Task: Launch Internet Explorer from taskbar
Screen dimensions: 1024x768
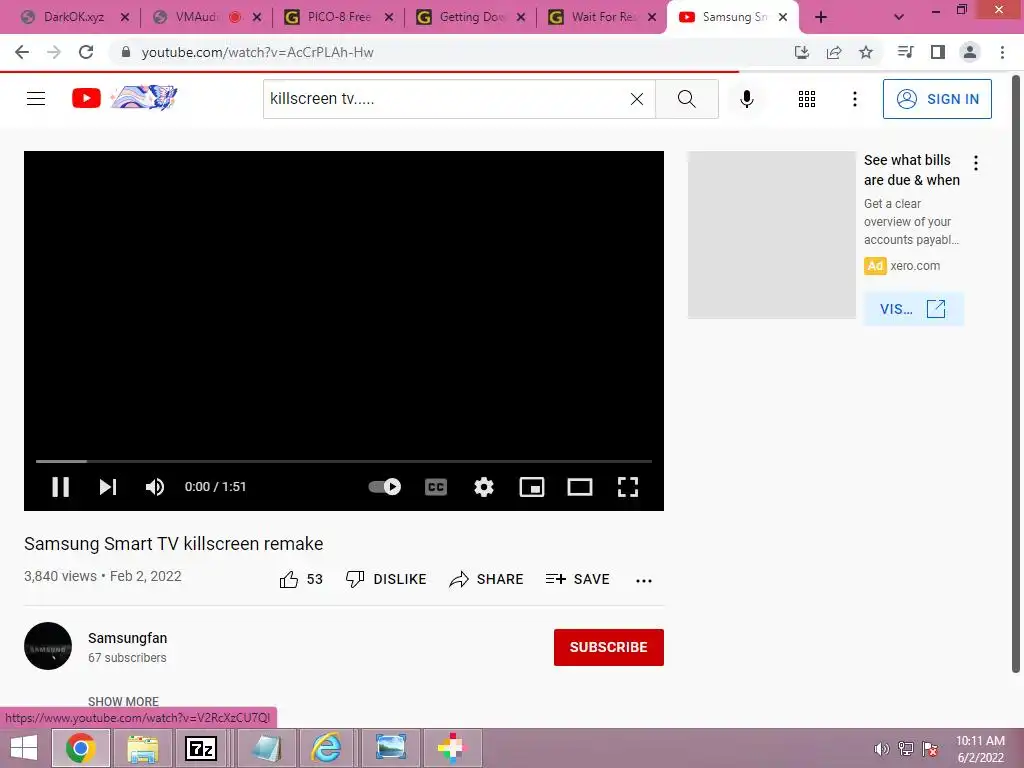Action: pos(325,748)
